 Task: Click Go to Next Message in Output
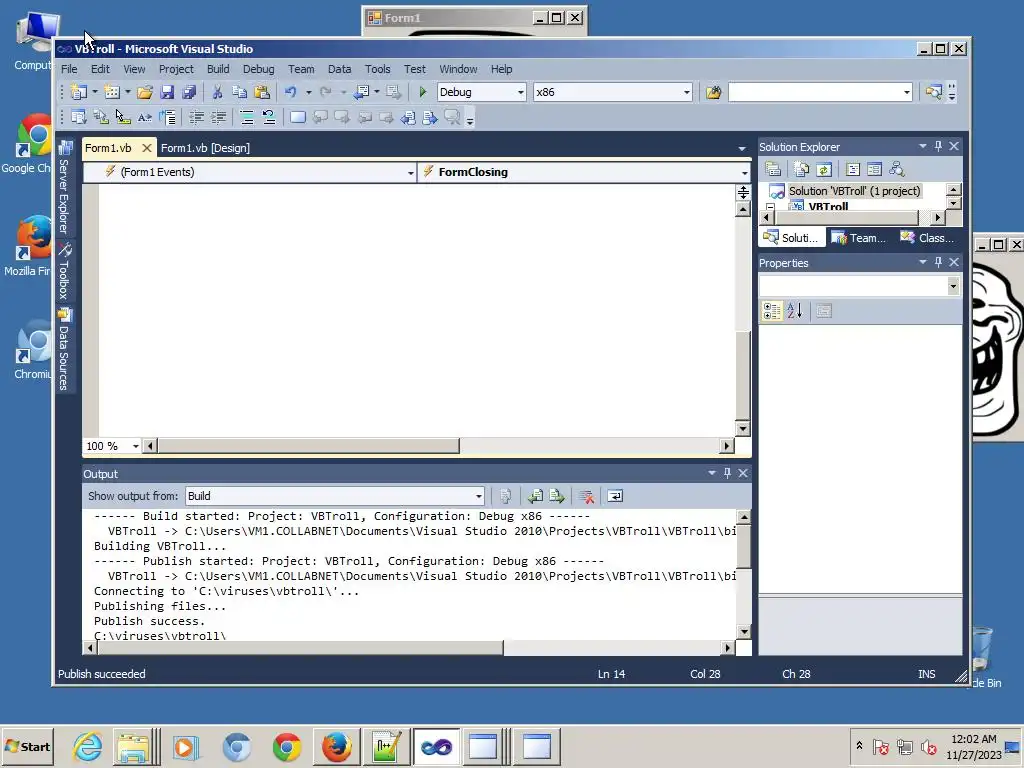point(557,496)
